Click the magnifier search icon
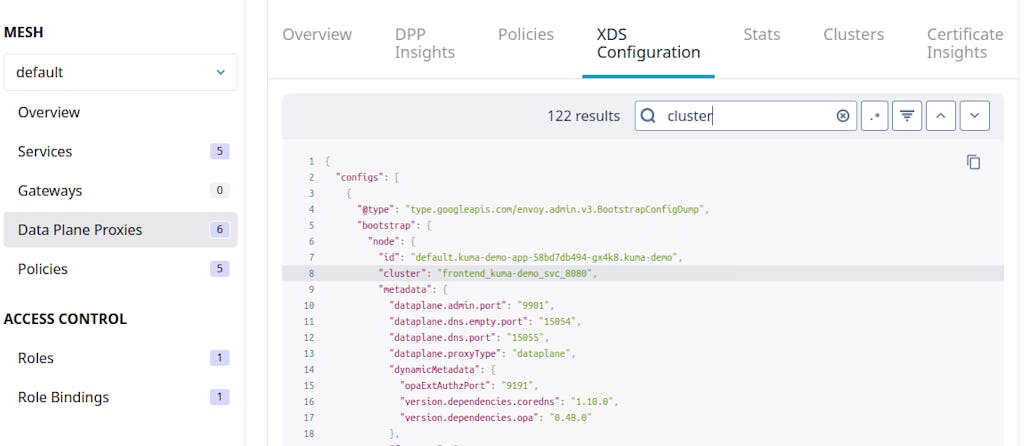Image resolution: width=1024 pixels, height=446 pixels. click(x=650, y=116)
